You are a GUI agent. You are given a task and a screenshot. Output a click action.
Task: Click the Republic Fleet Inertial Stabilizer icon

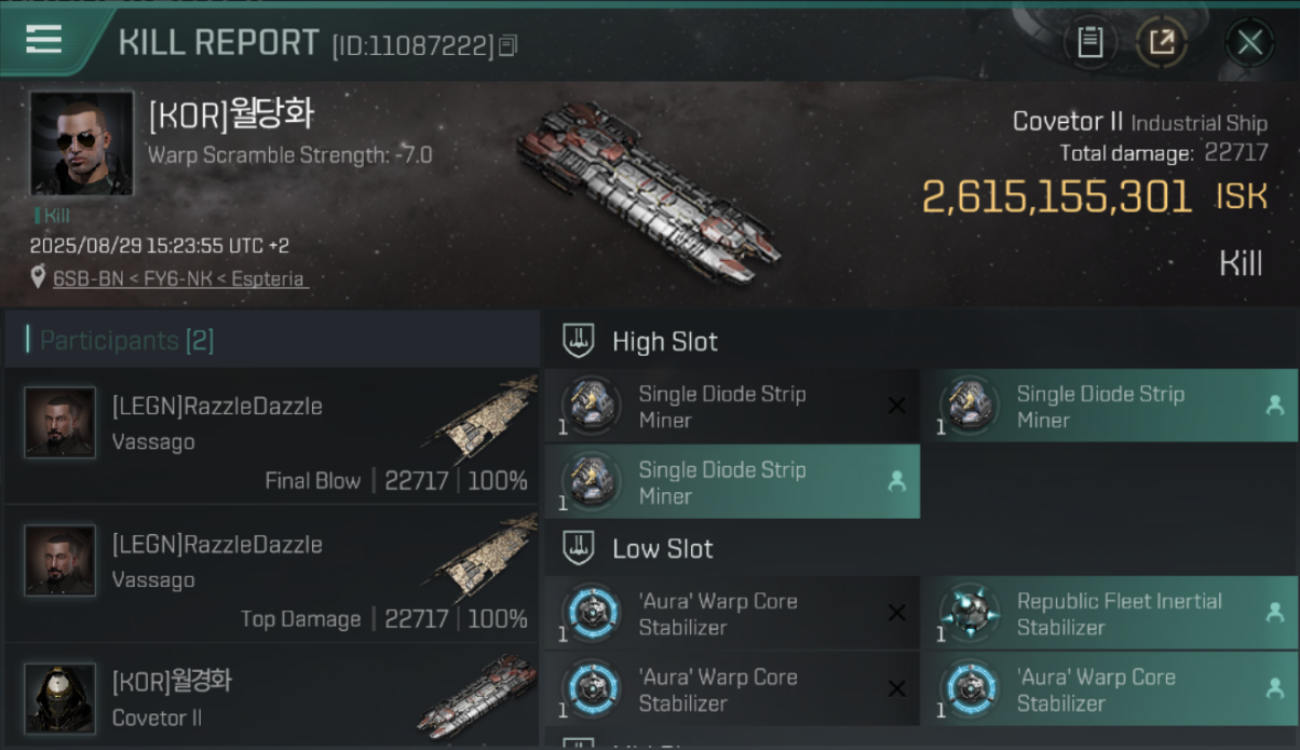969,612
